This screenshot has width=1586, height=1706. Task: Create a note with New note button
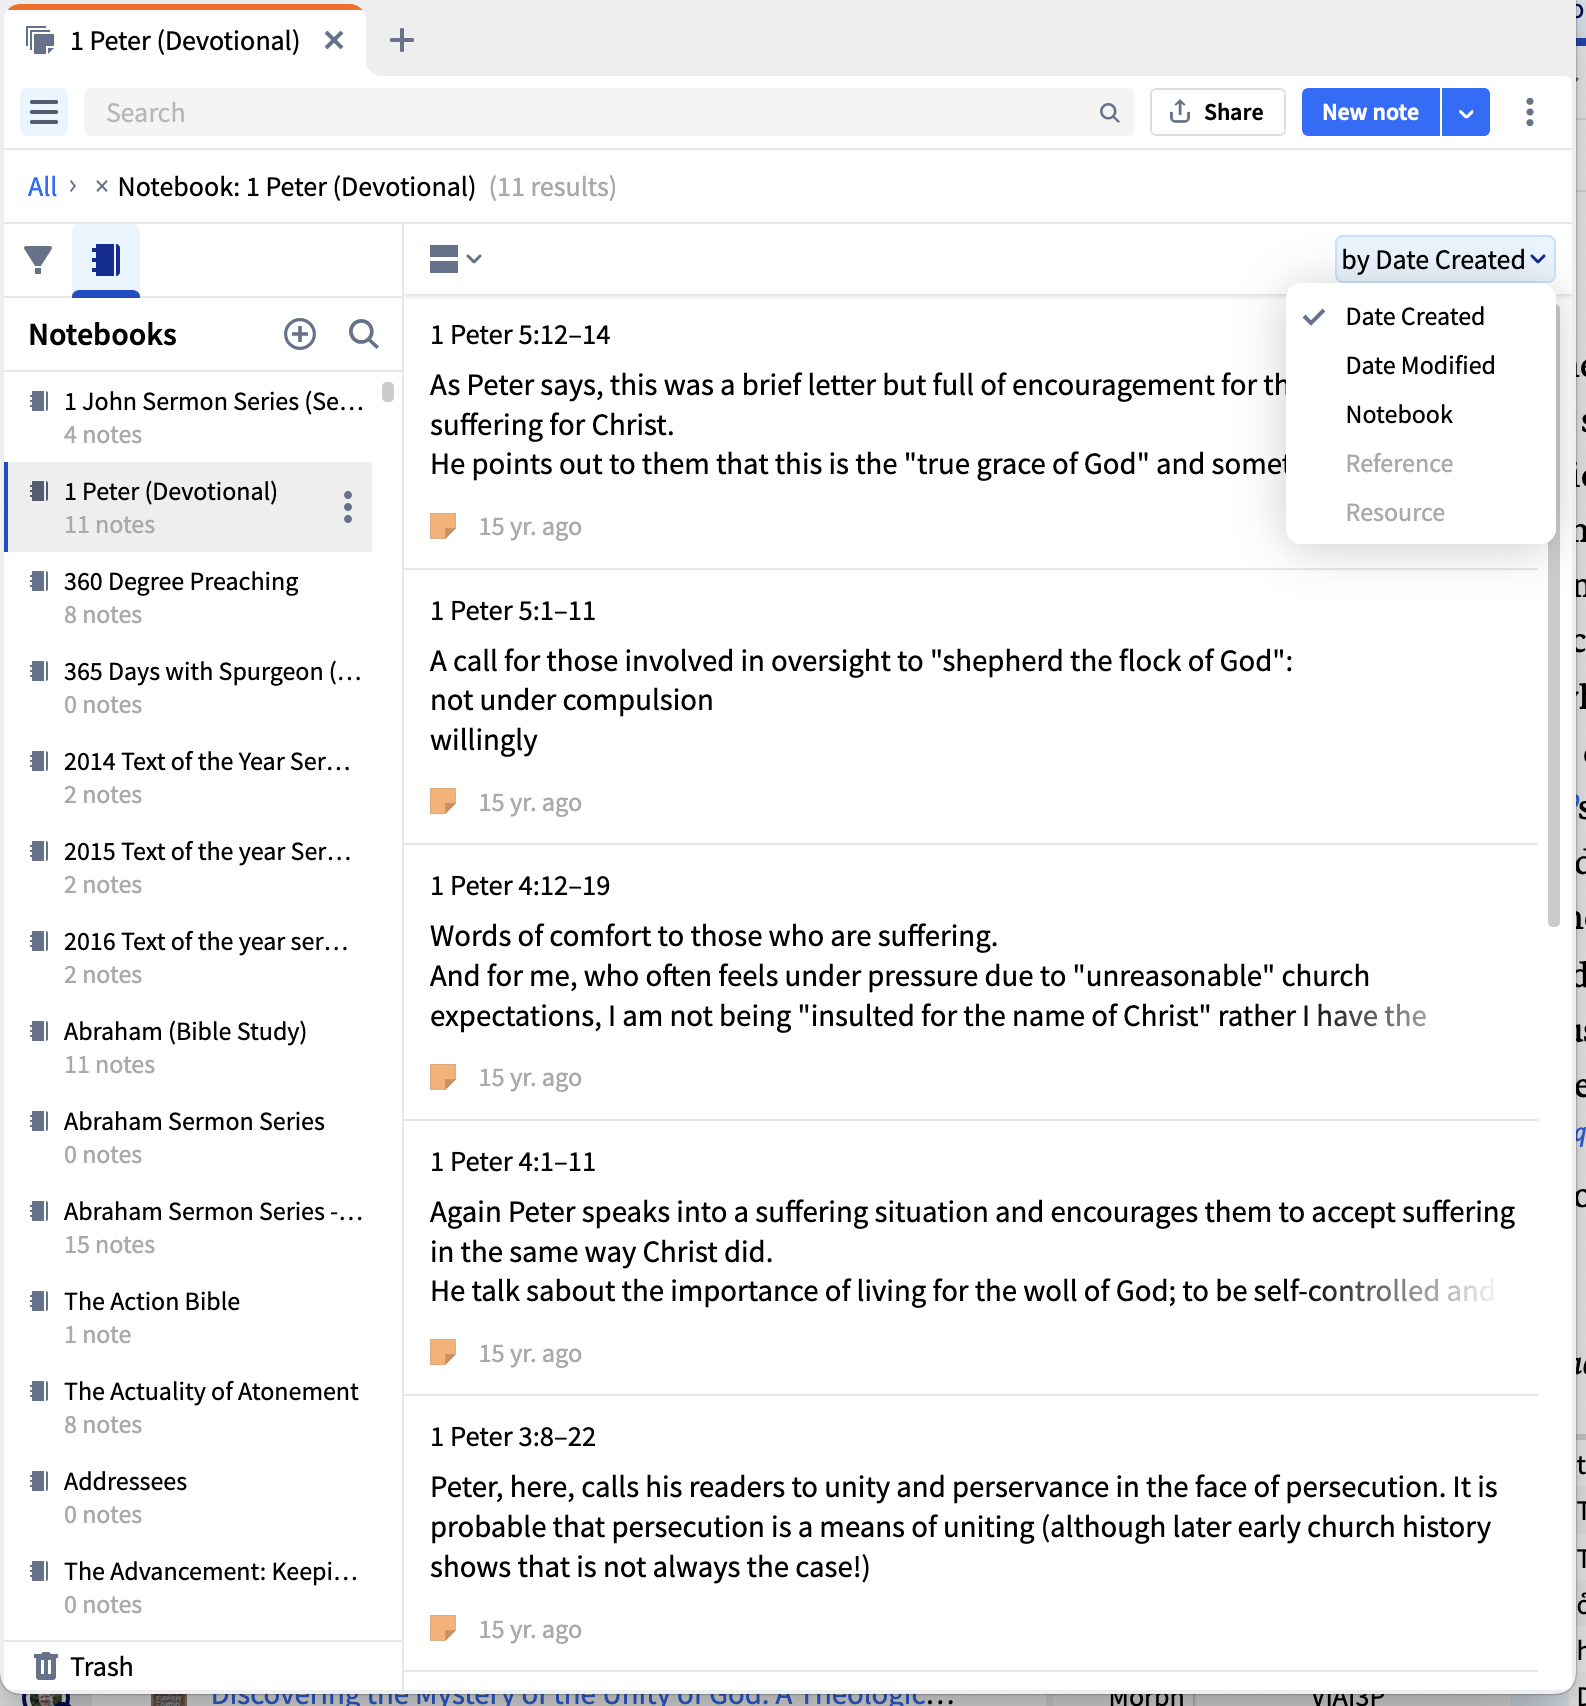click(1370, 112)
